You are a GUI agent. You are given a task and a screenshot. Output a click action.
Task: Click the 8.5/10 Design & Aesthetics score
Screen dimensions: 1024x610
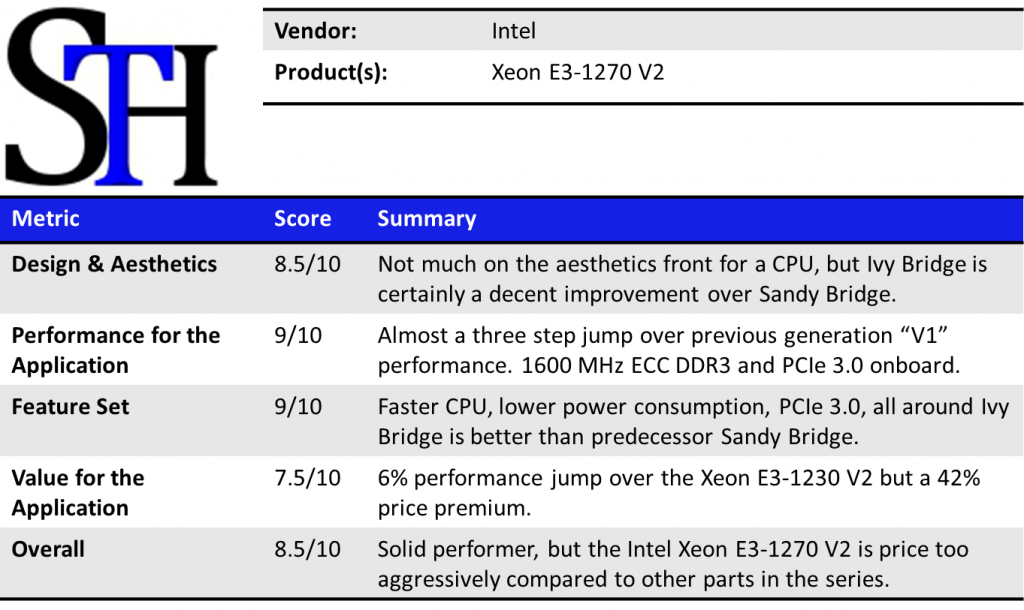click(x=307, y=264)
